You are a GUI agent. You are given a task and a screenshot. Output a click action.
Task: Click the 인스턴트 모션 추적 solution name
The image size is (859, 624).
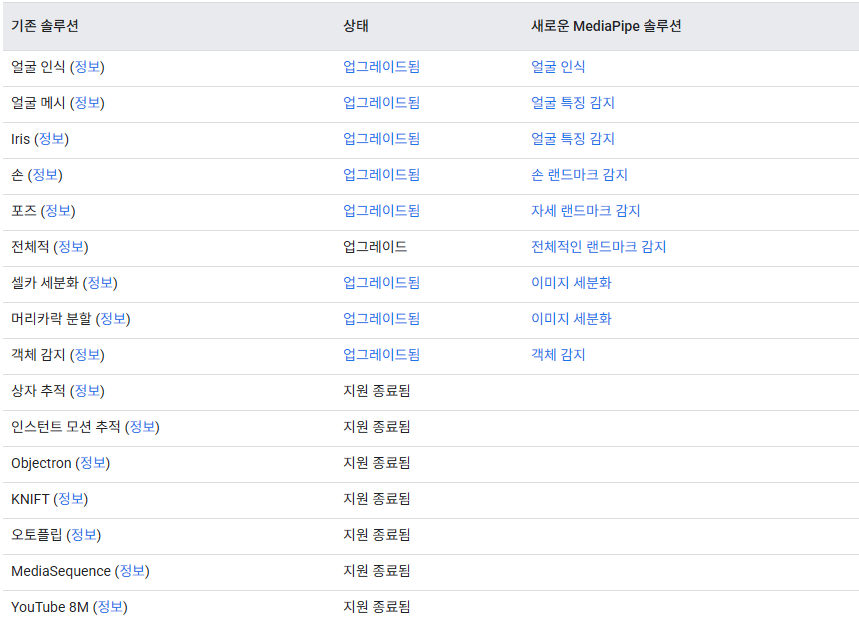[x=66, y=427]
